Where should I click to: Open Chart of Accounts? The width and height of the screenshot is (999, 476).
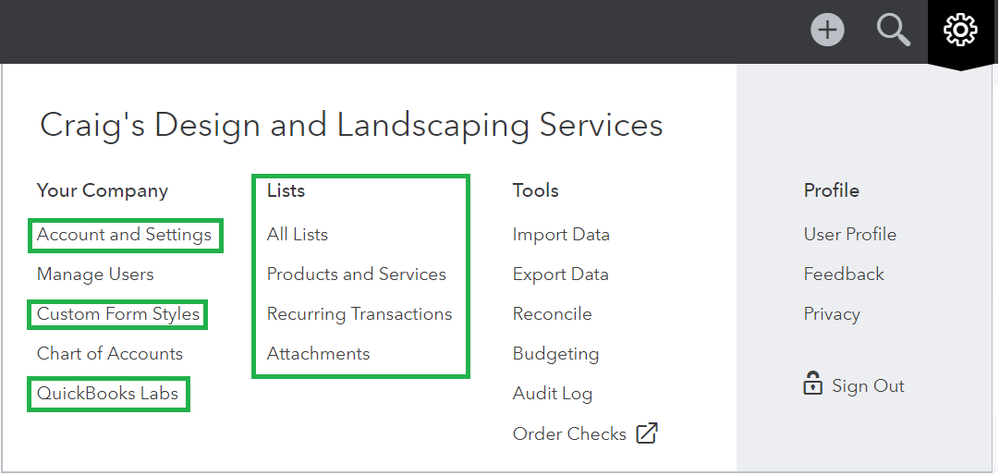coord(110,354)
